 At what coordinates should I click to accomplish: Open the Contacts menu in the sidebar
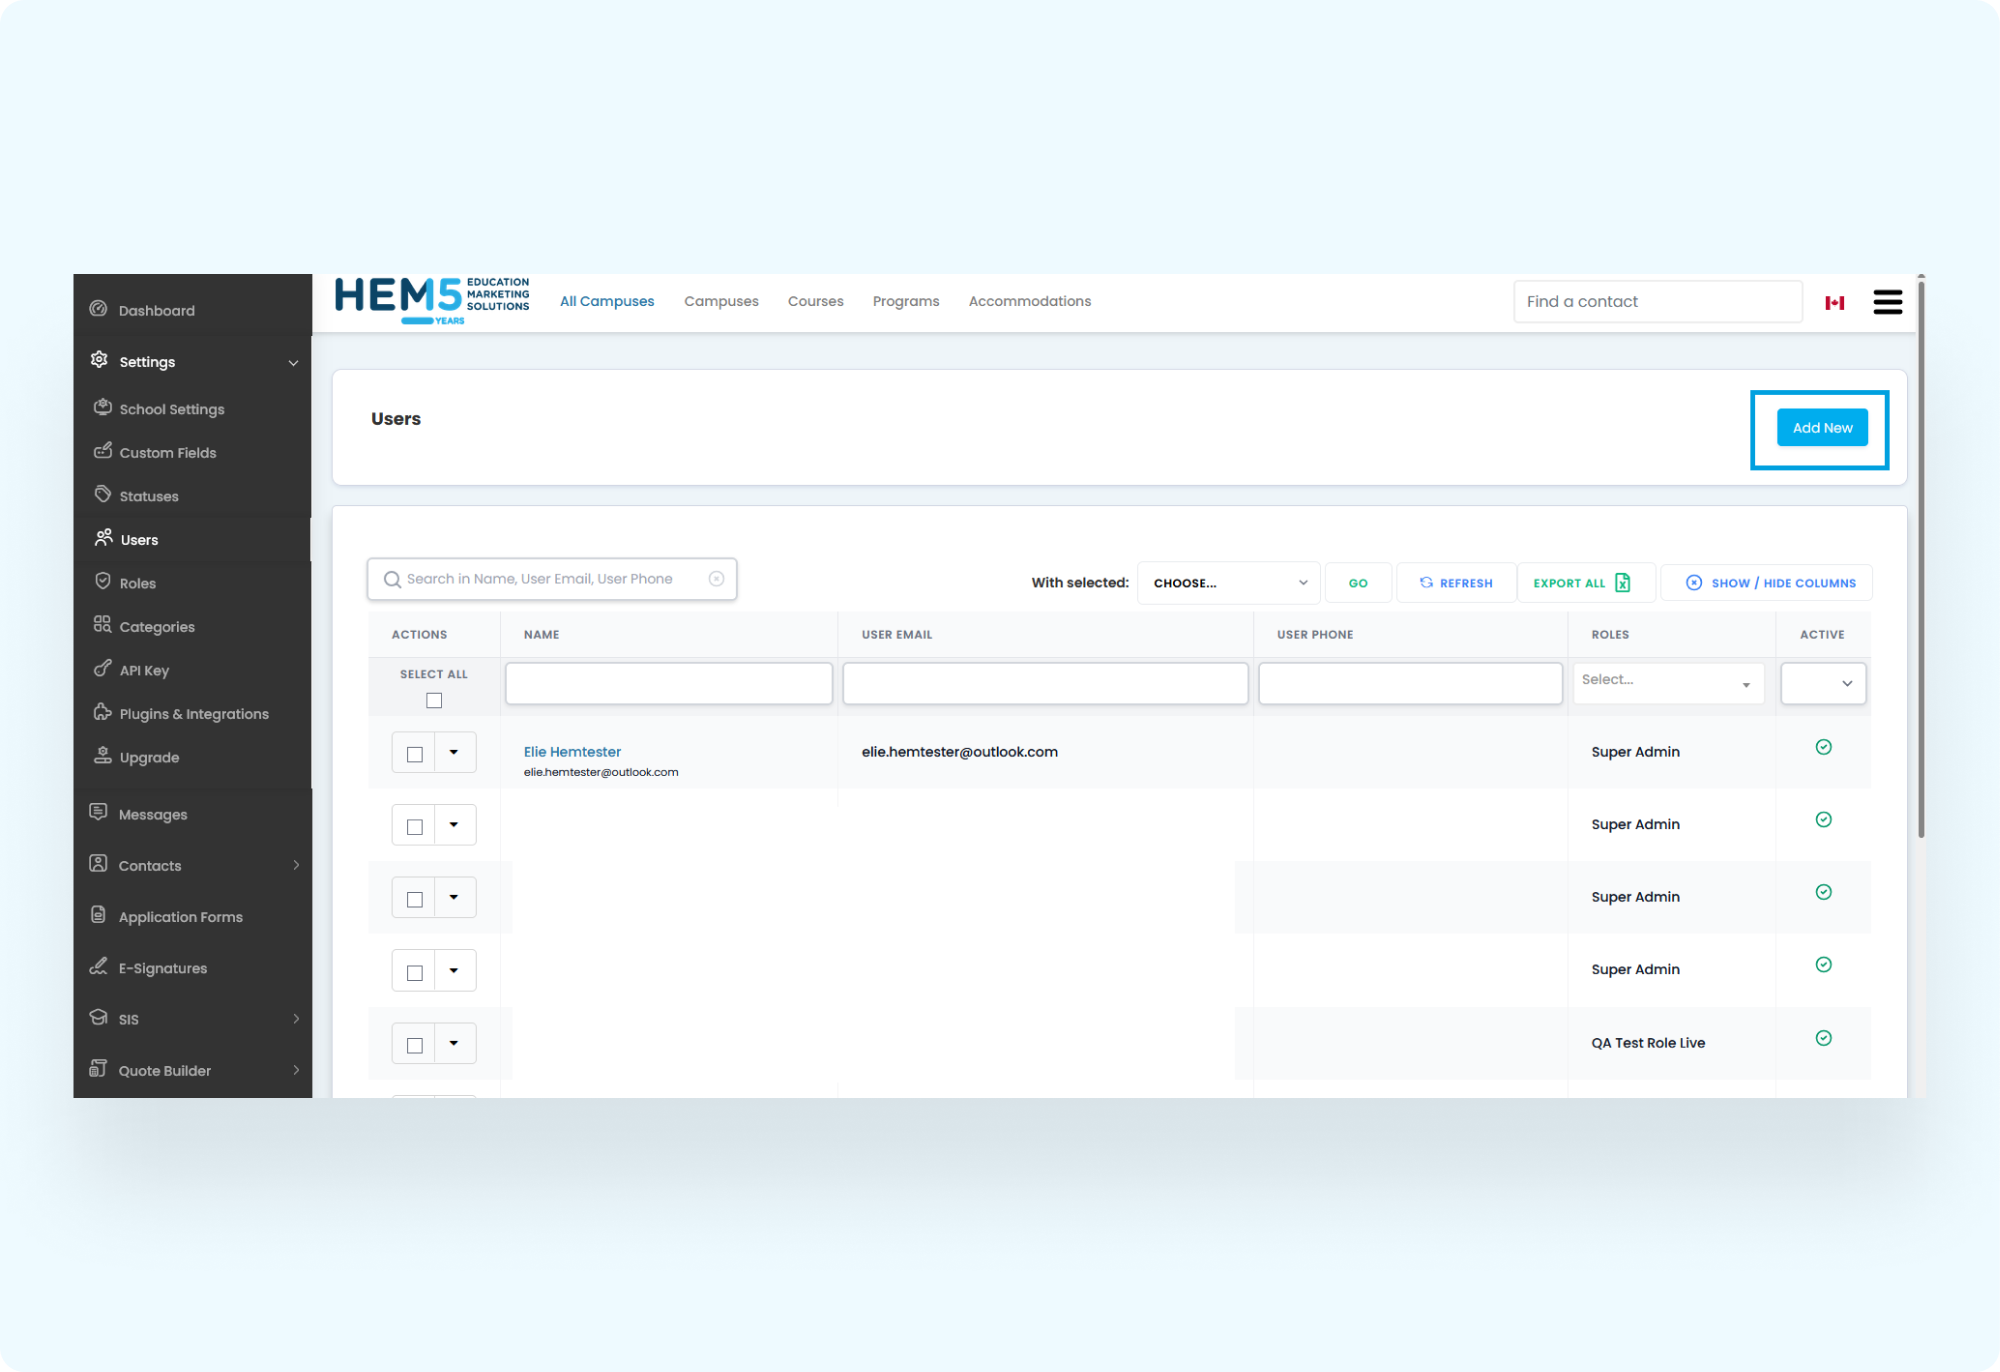tap(150, 865)
